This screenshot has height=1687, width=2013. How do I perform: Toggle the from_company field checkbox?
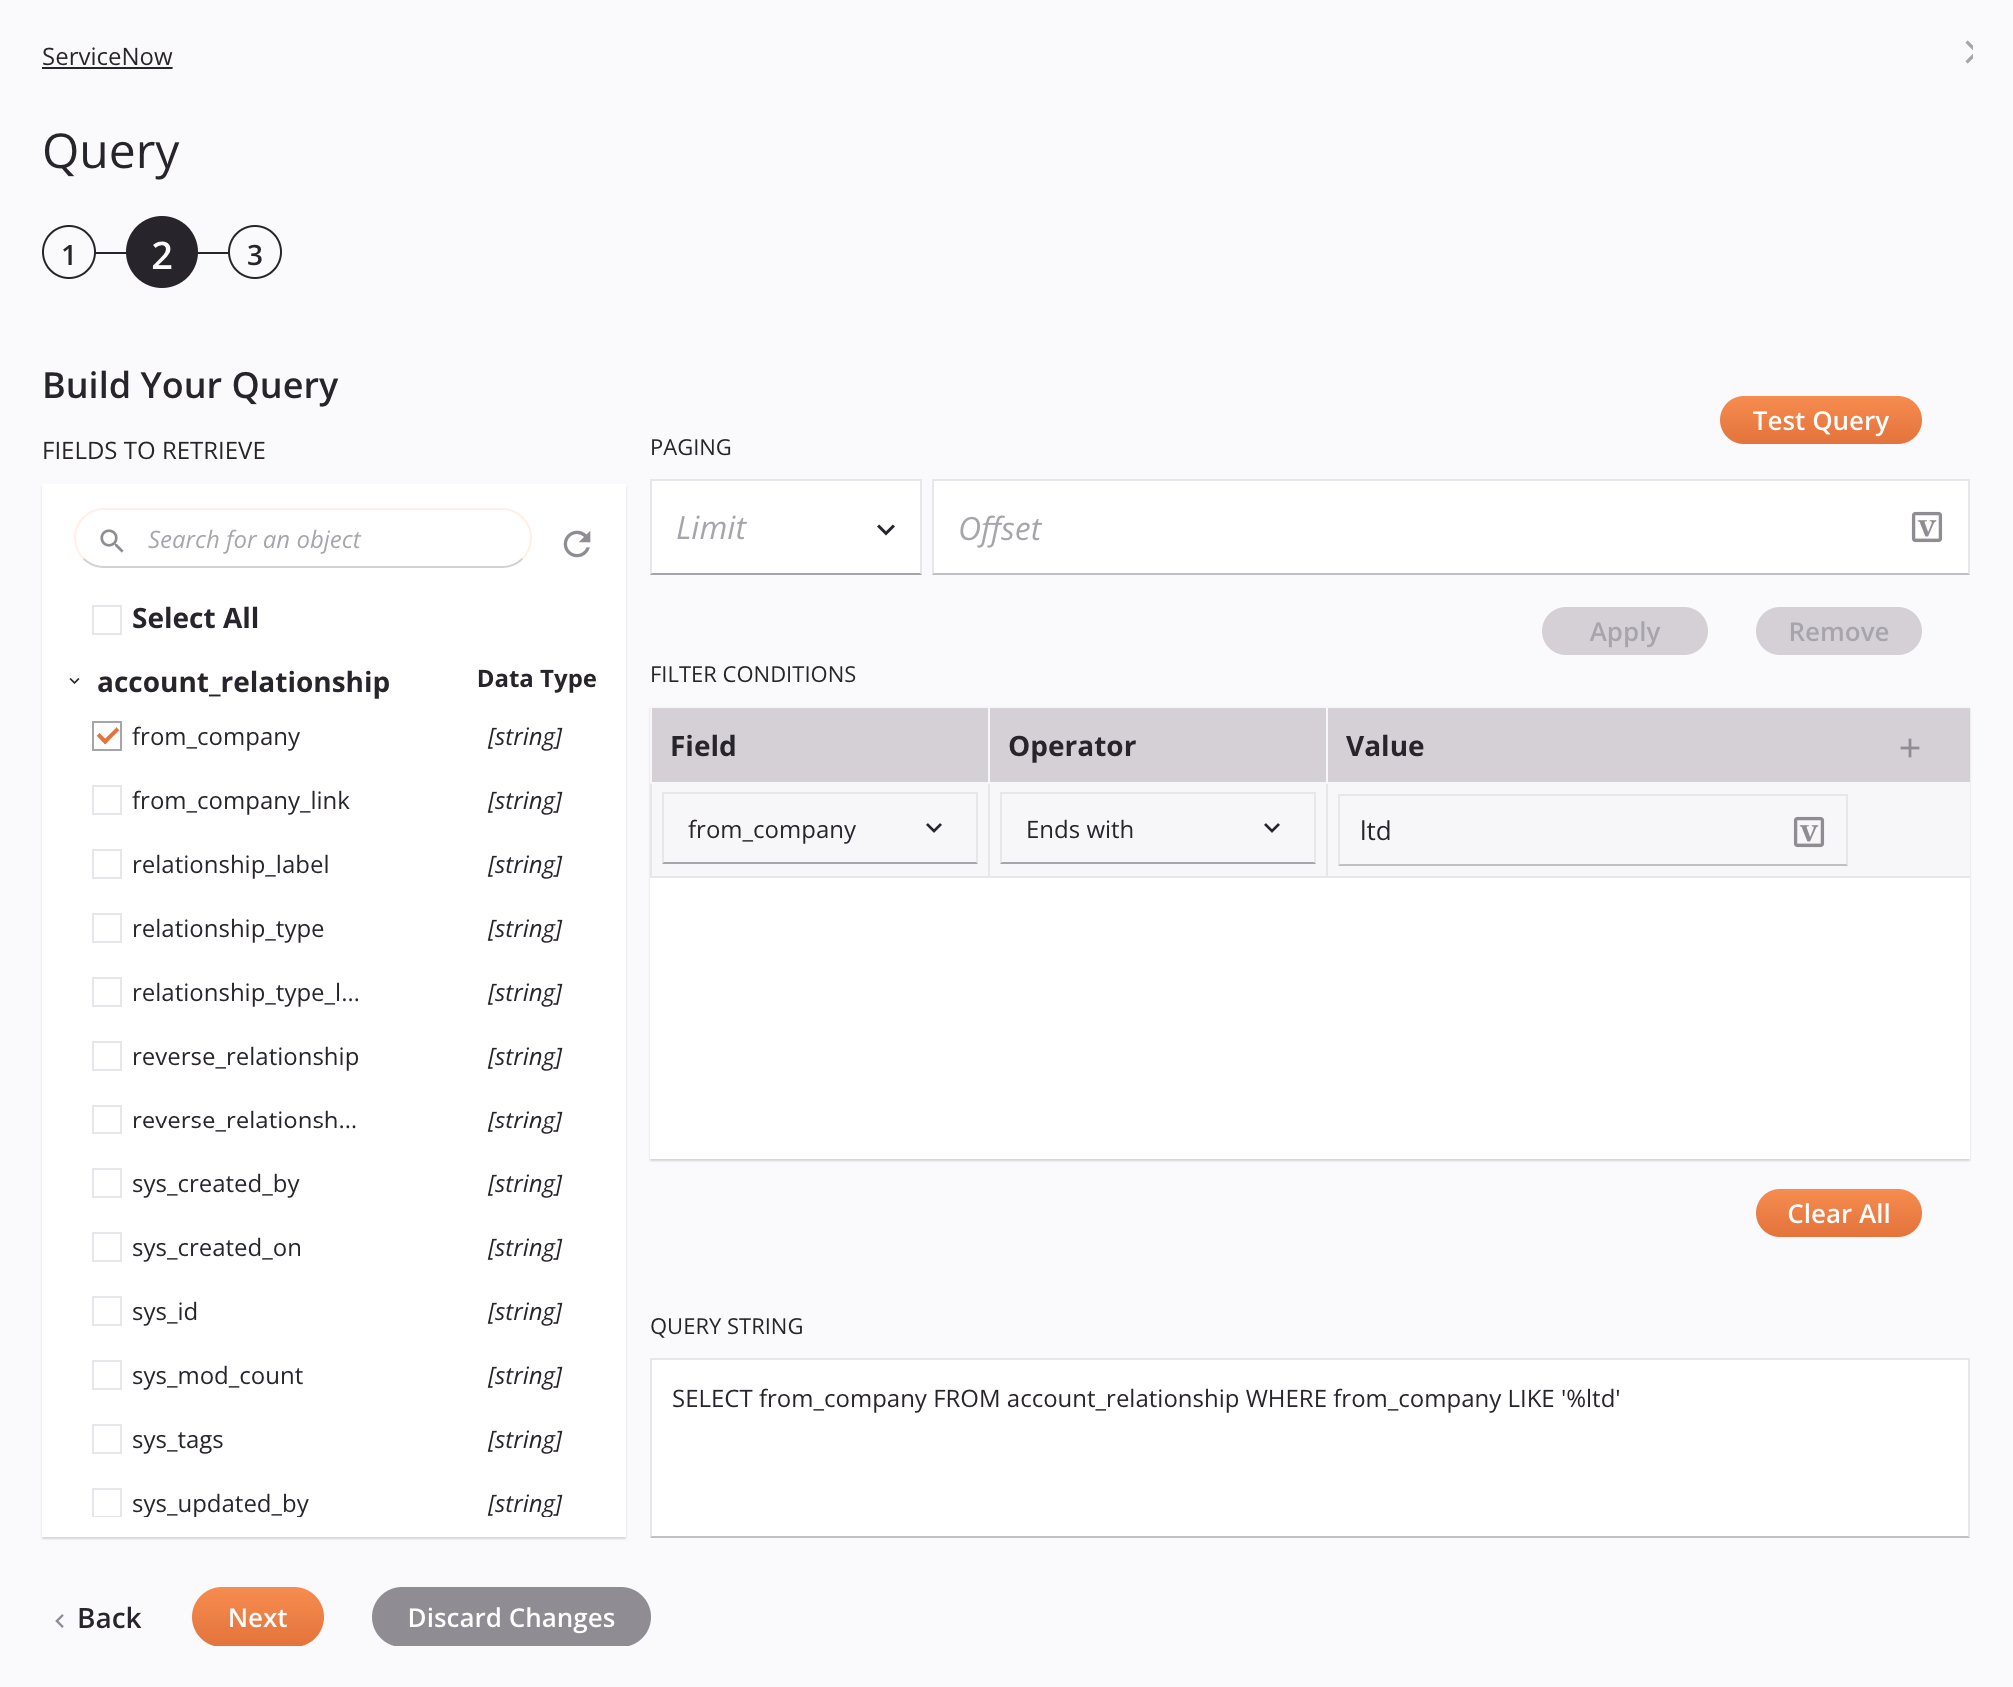coord(105,735)
